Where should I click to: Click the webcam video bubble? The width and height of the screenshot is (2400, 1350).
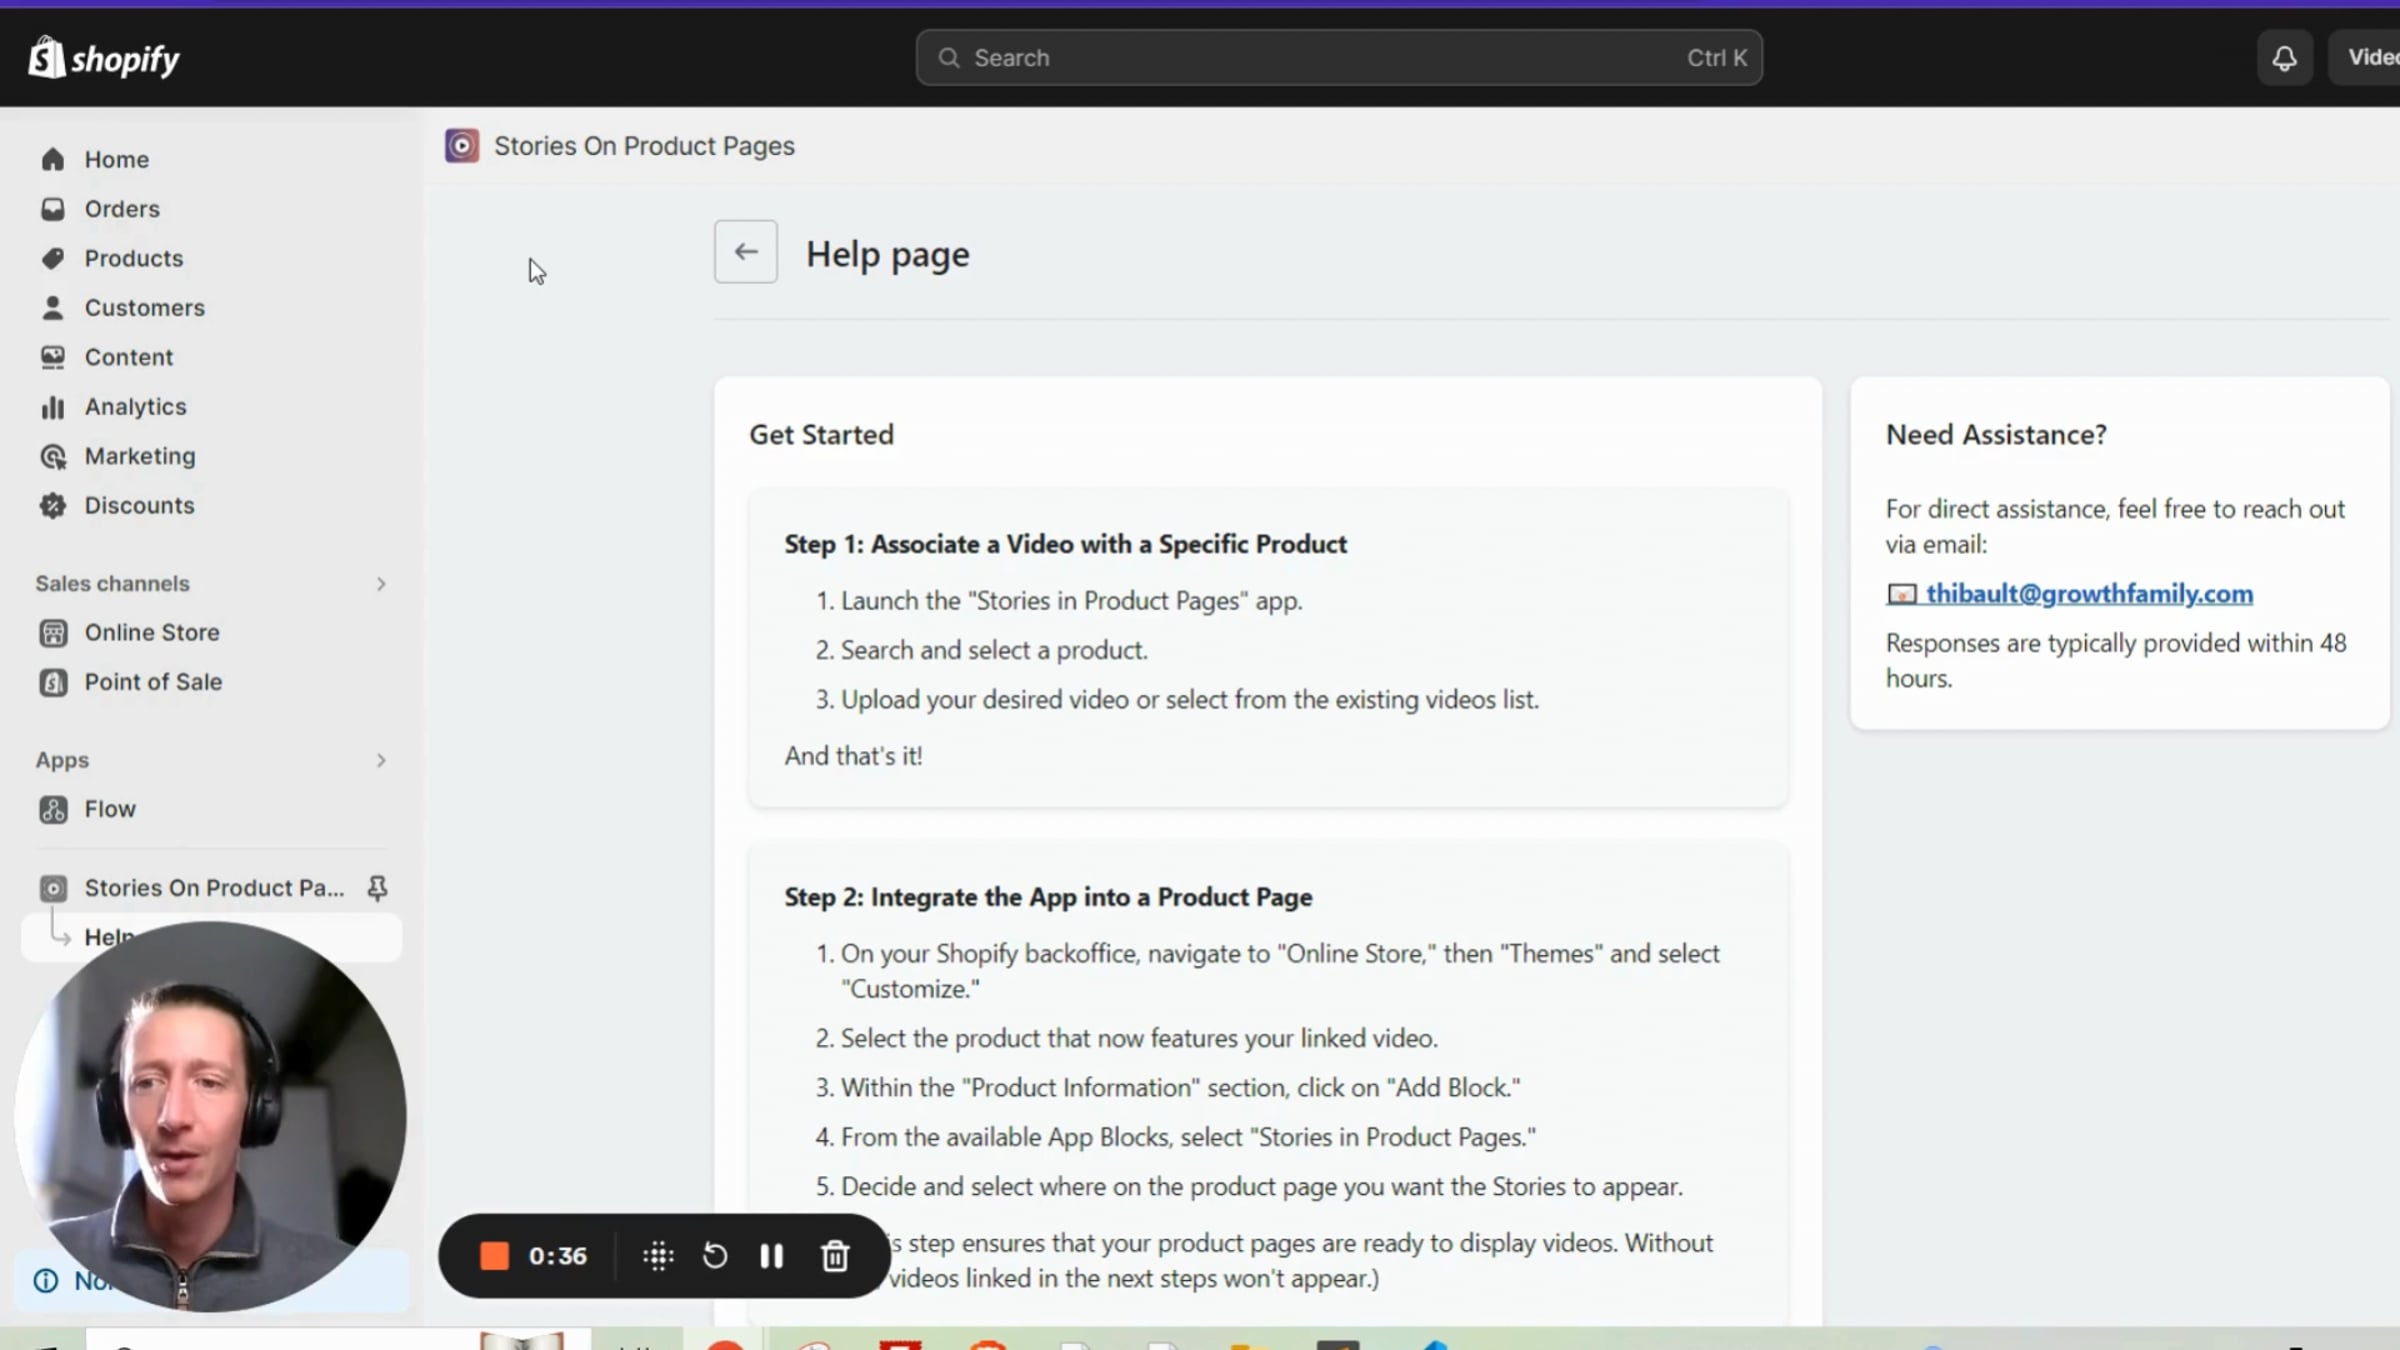click(210, 1116)
